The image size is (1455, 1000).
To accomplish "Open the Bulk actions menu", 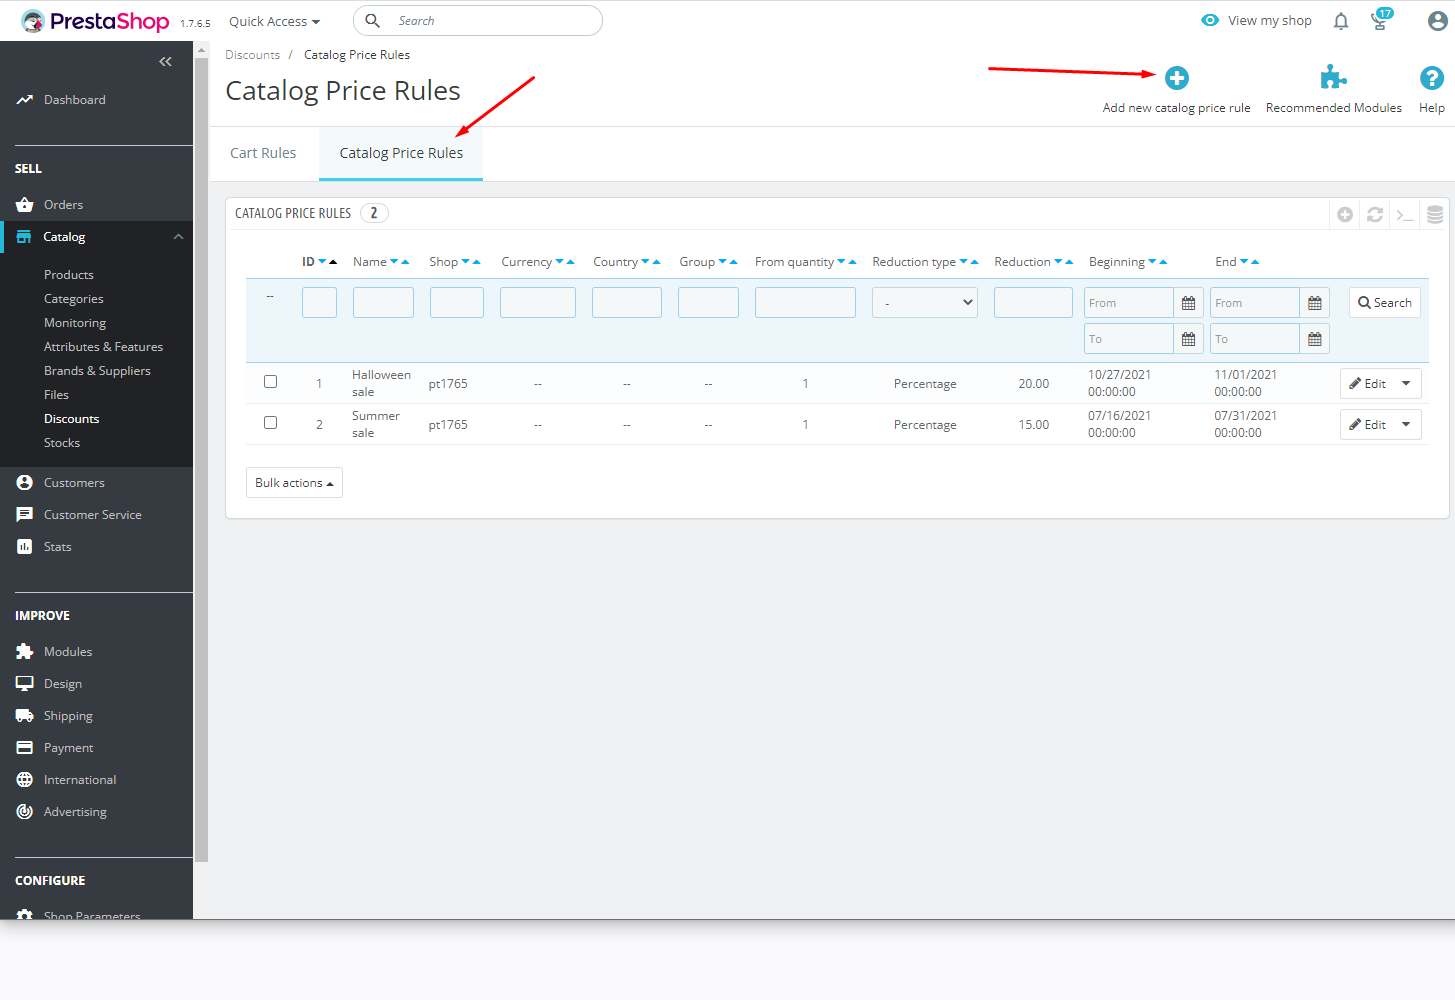I will 294,483.
